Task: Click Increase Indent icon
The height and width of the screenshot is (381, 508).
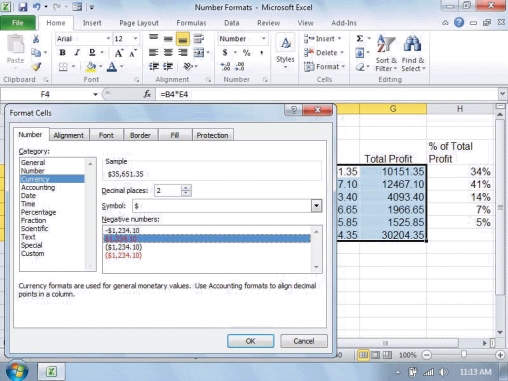Action: pos(168,67)
